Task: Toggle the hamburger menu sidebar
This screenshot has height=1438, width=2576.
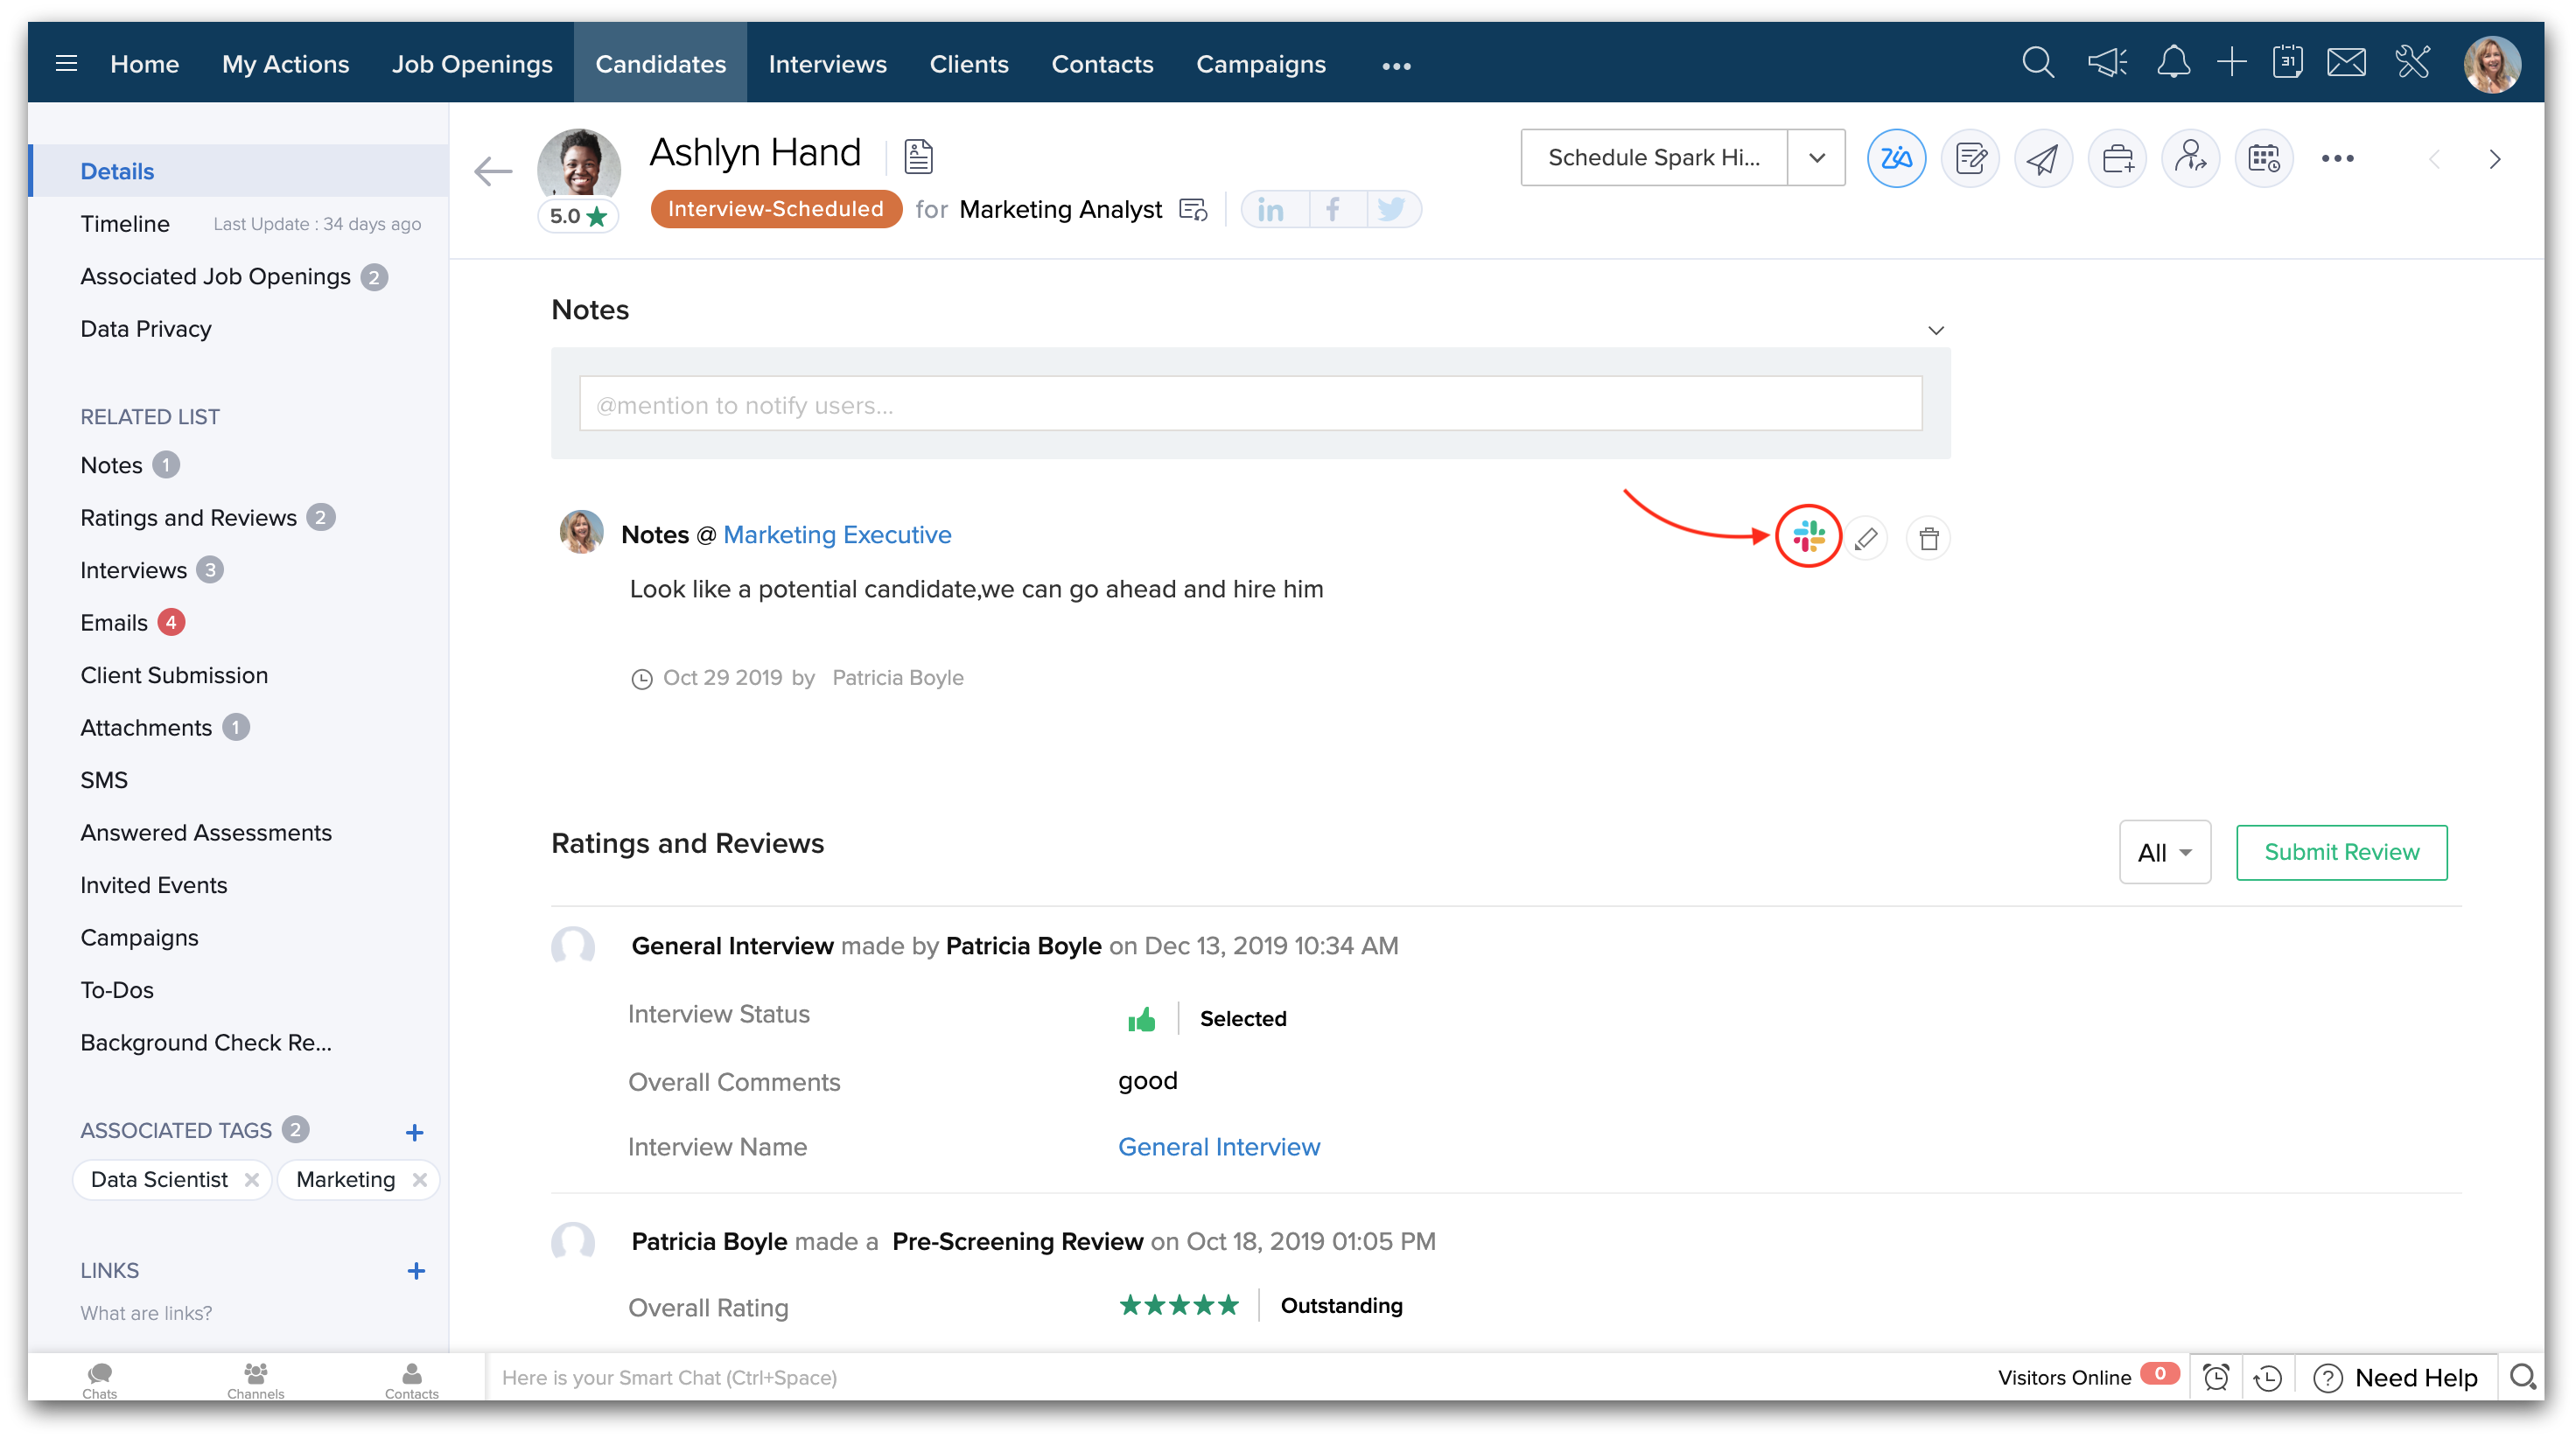Action: 66,63
